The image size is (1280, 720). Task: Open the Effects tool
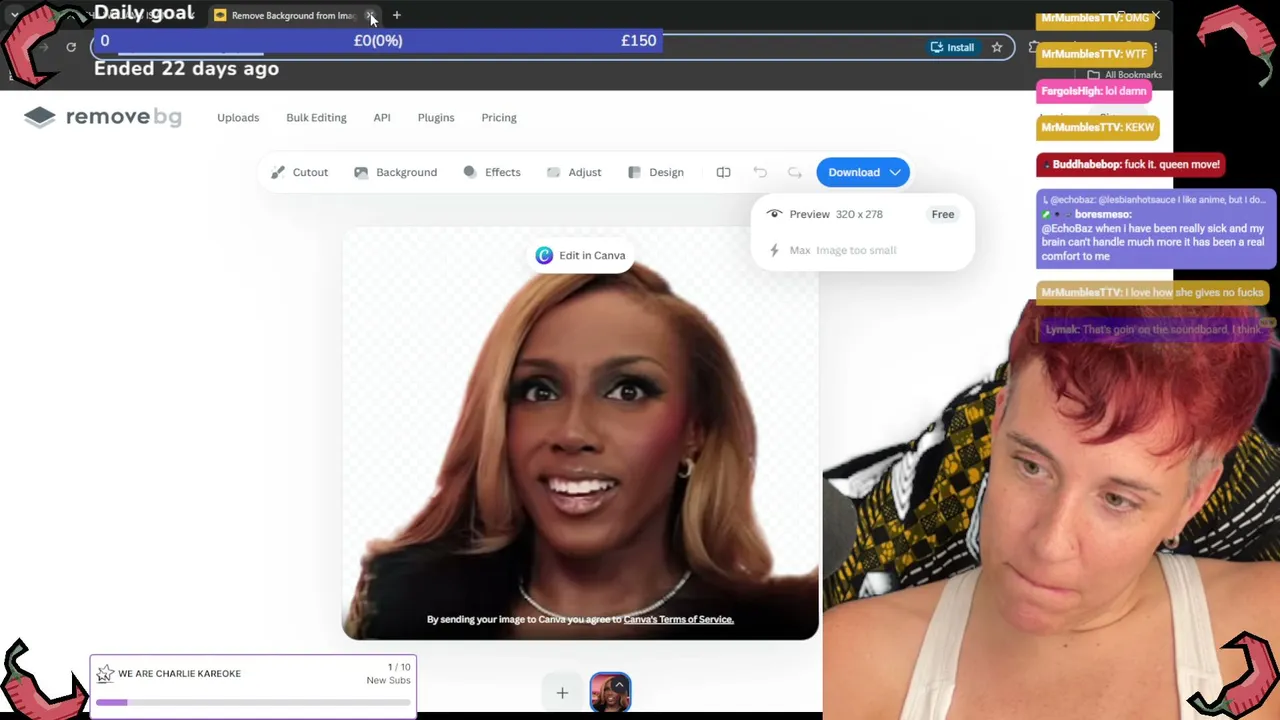pos(492,172)
